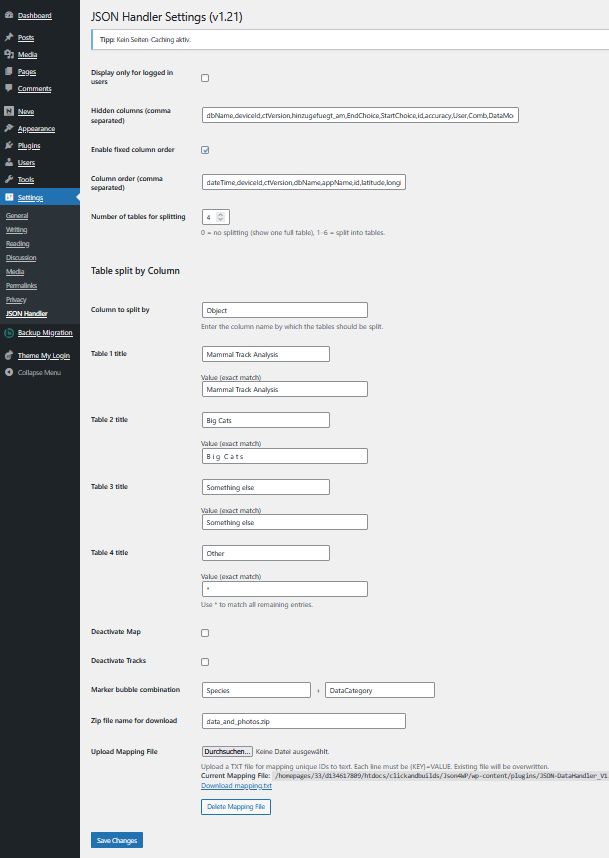Uncheck Enable fixed column order
609x858 pixels.
pyautogui.click(x=205, y=150)
